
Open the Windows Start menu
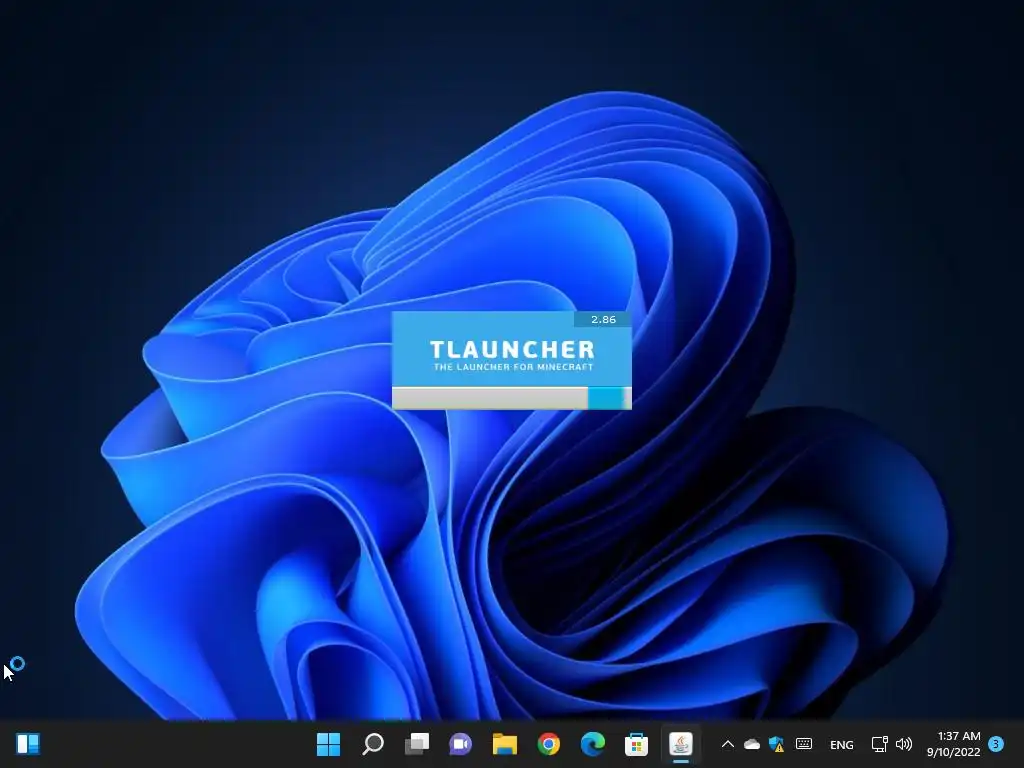(328, 744)
